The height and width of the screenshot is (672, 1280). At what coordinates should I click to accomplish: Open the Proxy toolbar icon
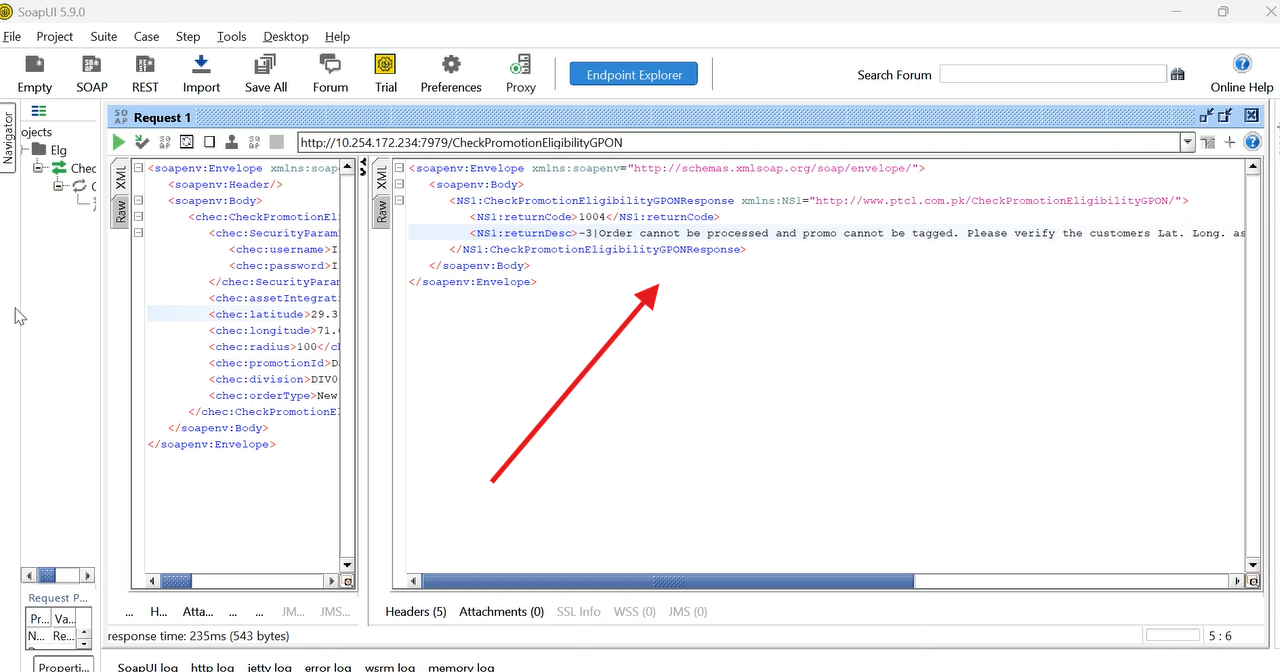[520, 74]
